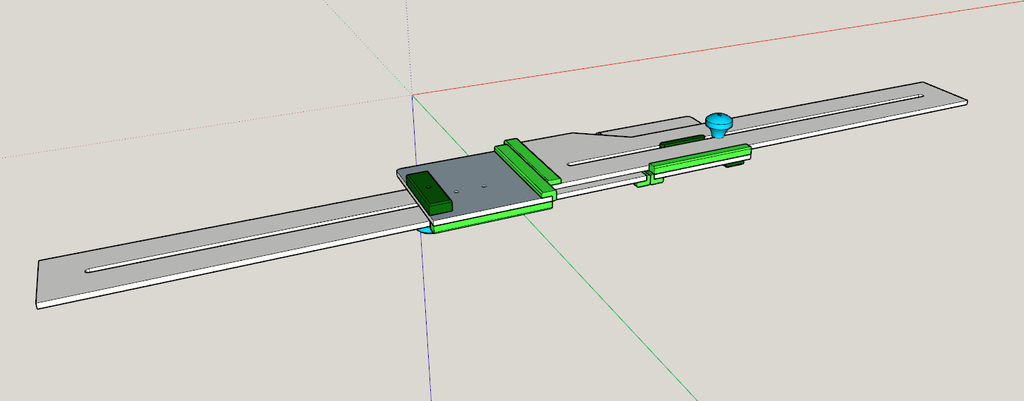Image resolution: width=1024 pixels, height=401 pixels.
Task: Select the dark green block on the plate
Action: [x=429, y=192]
